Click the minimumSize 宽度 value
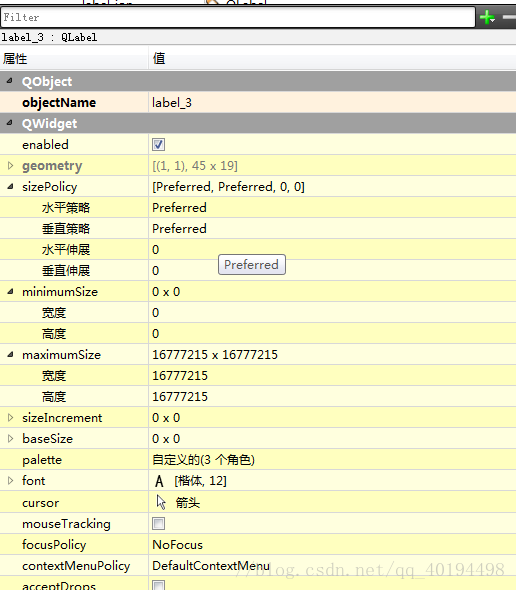Viewport: 516px width, 590px height. point(155,313)
